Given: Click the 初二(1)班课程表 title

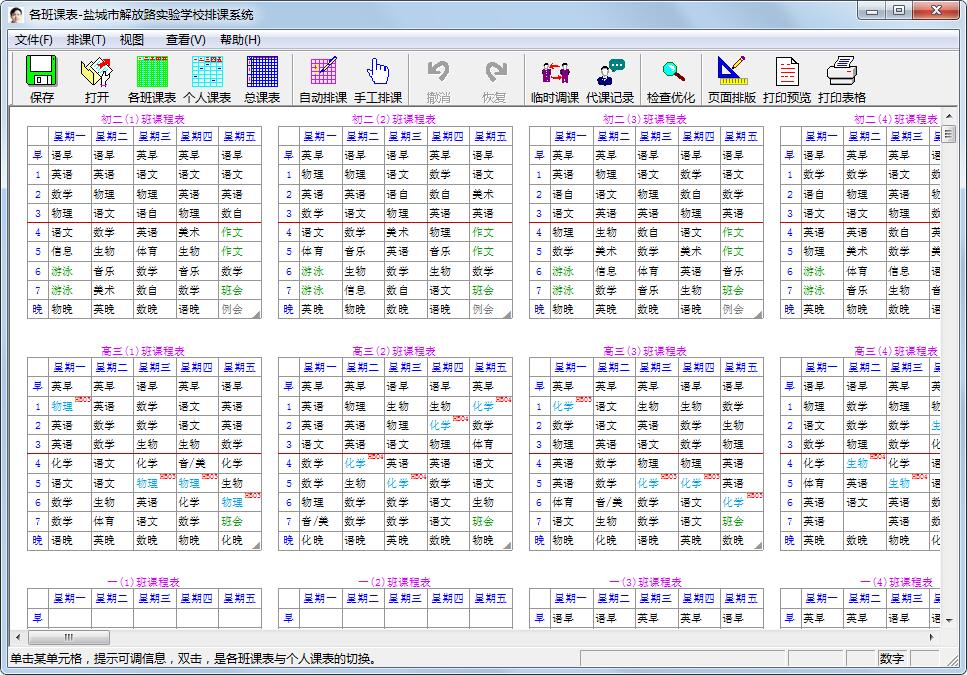Looking at the screenshot, I should coord(143,119).
